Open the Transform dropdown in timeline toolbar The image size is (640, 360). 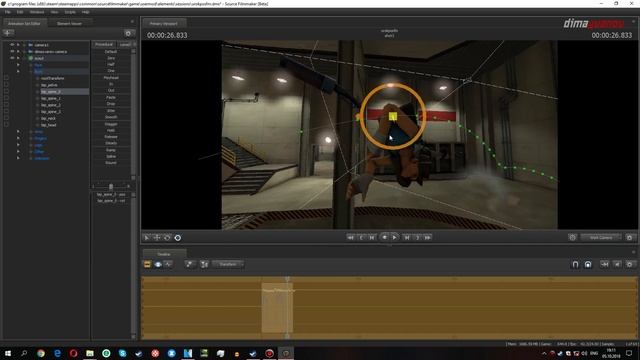coord(228,264)
